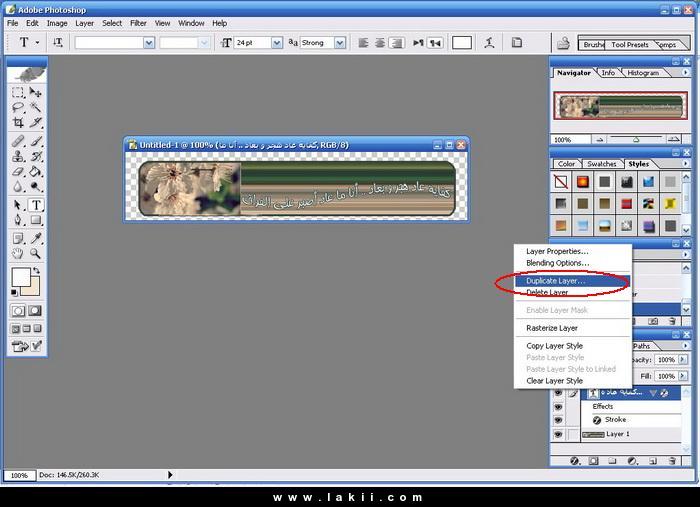Screen dimensions: 700x507
Task: Select the Horizontal Type tool
Action: [36, 205]
